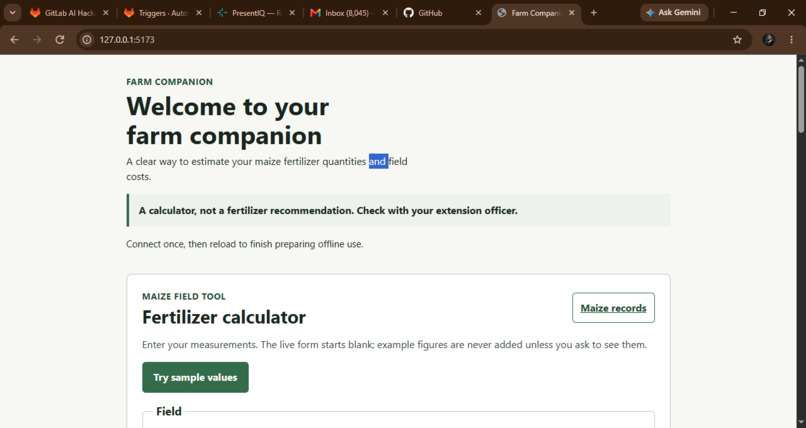Click the Fertilizer calculator heading
806x428 pixels.
224,317
